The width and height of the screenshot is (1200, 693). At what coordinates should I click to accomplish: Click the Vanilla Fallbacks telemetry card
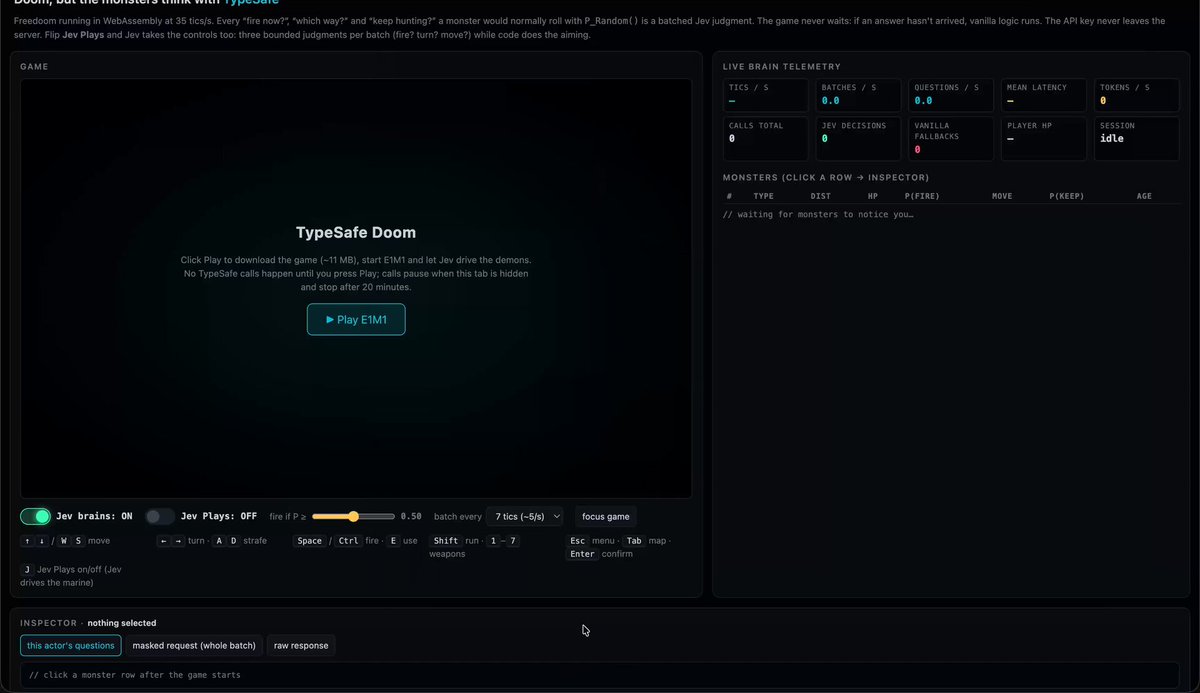point(951,138)
